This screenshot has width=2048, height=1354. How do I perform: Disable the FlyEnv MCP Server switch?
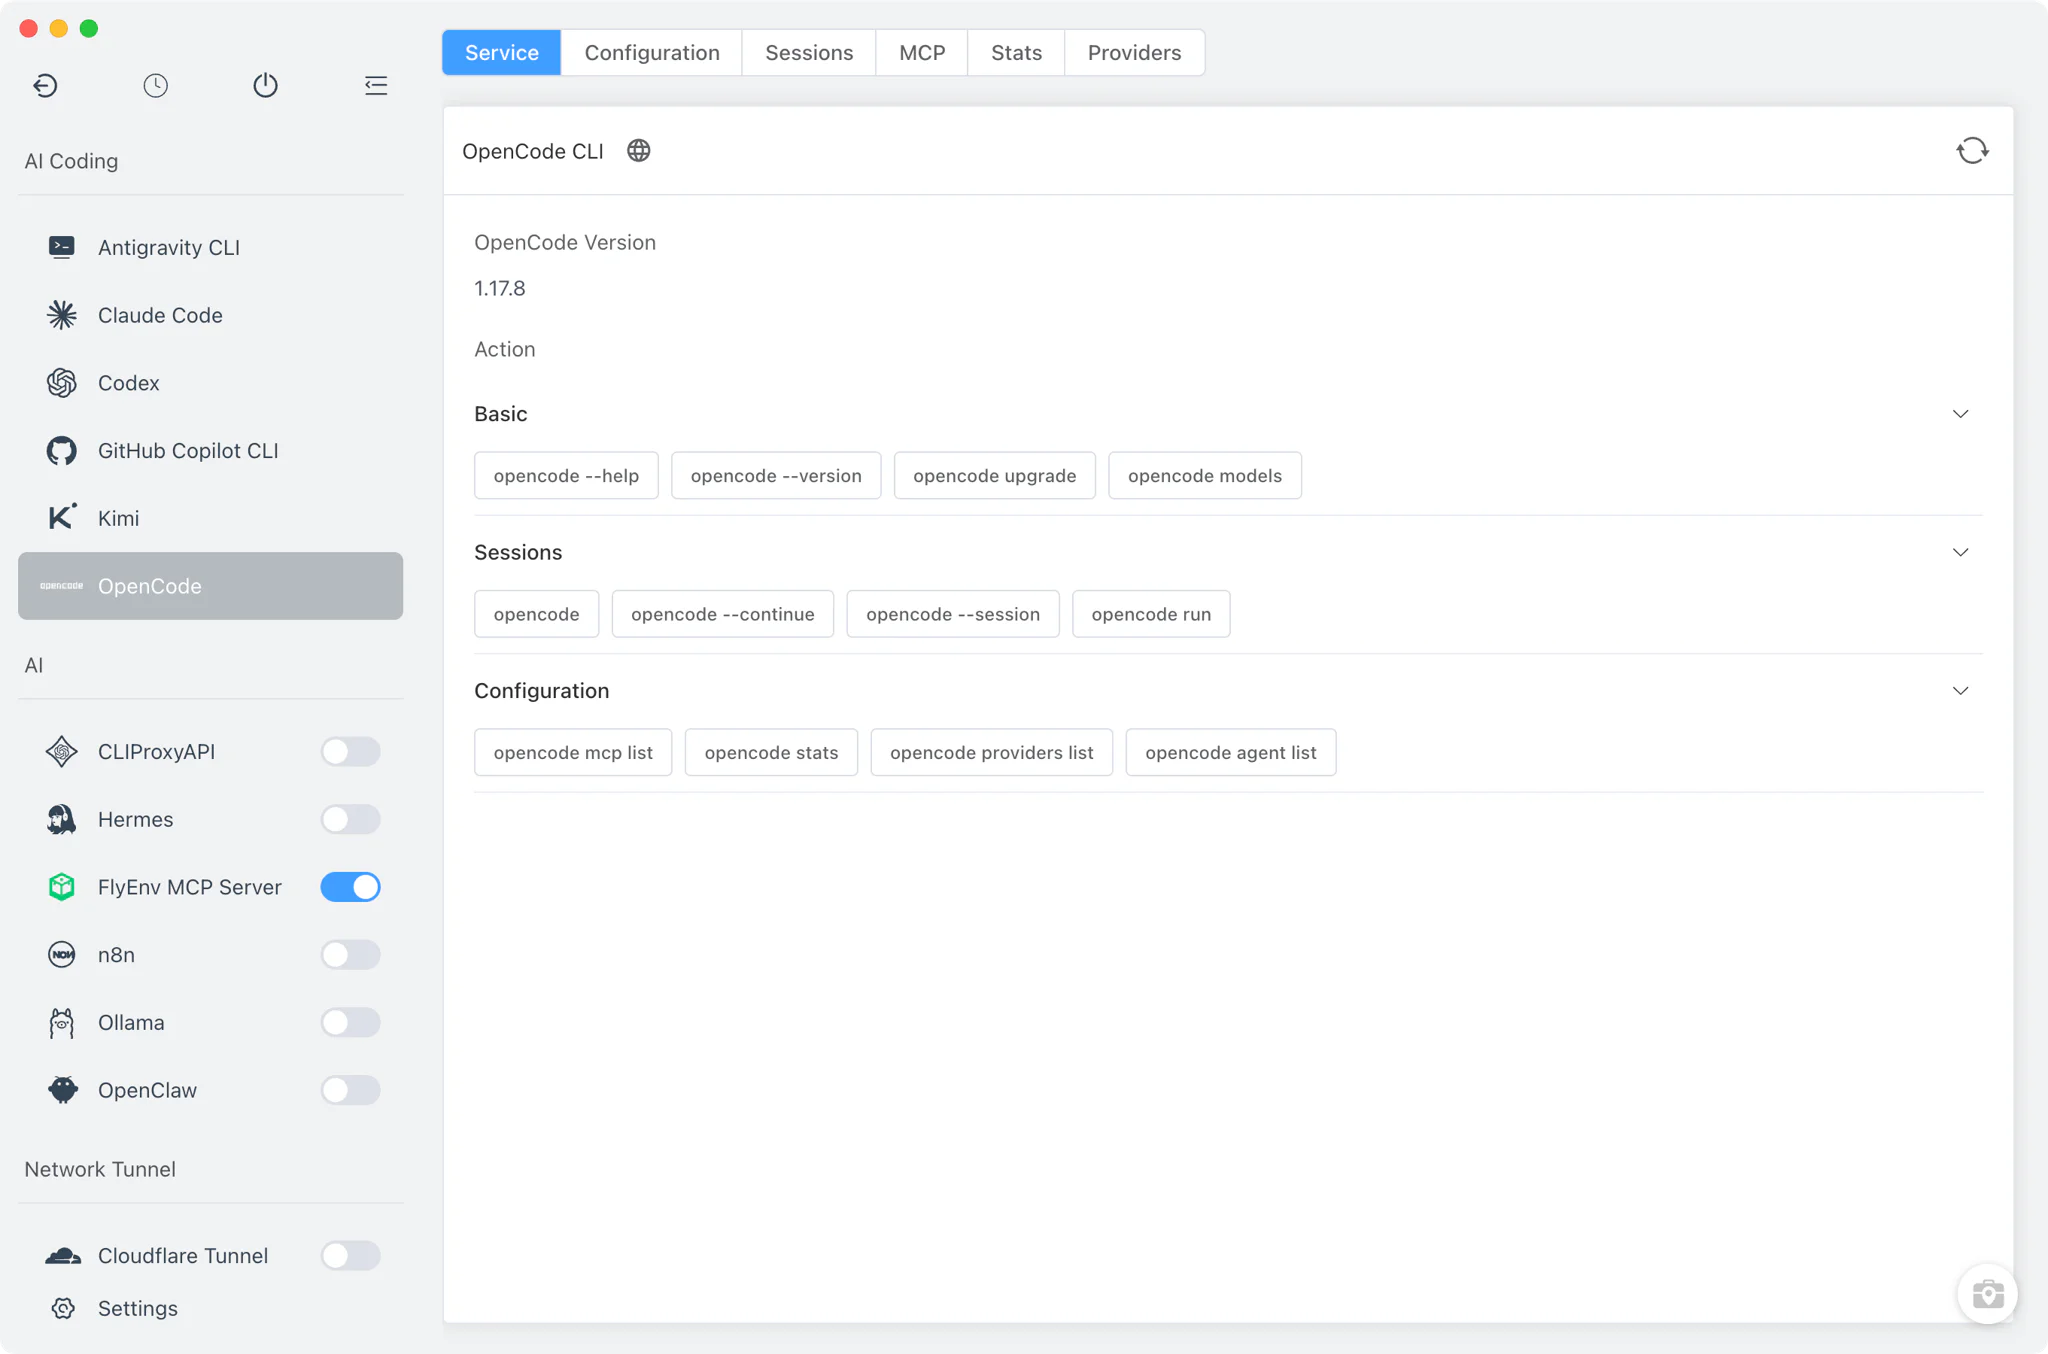click(350, 887)
